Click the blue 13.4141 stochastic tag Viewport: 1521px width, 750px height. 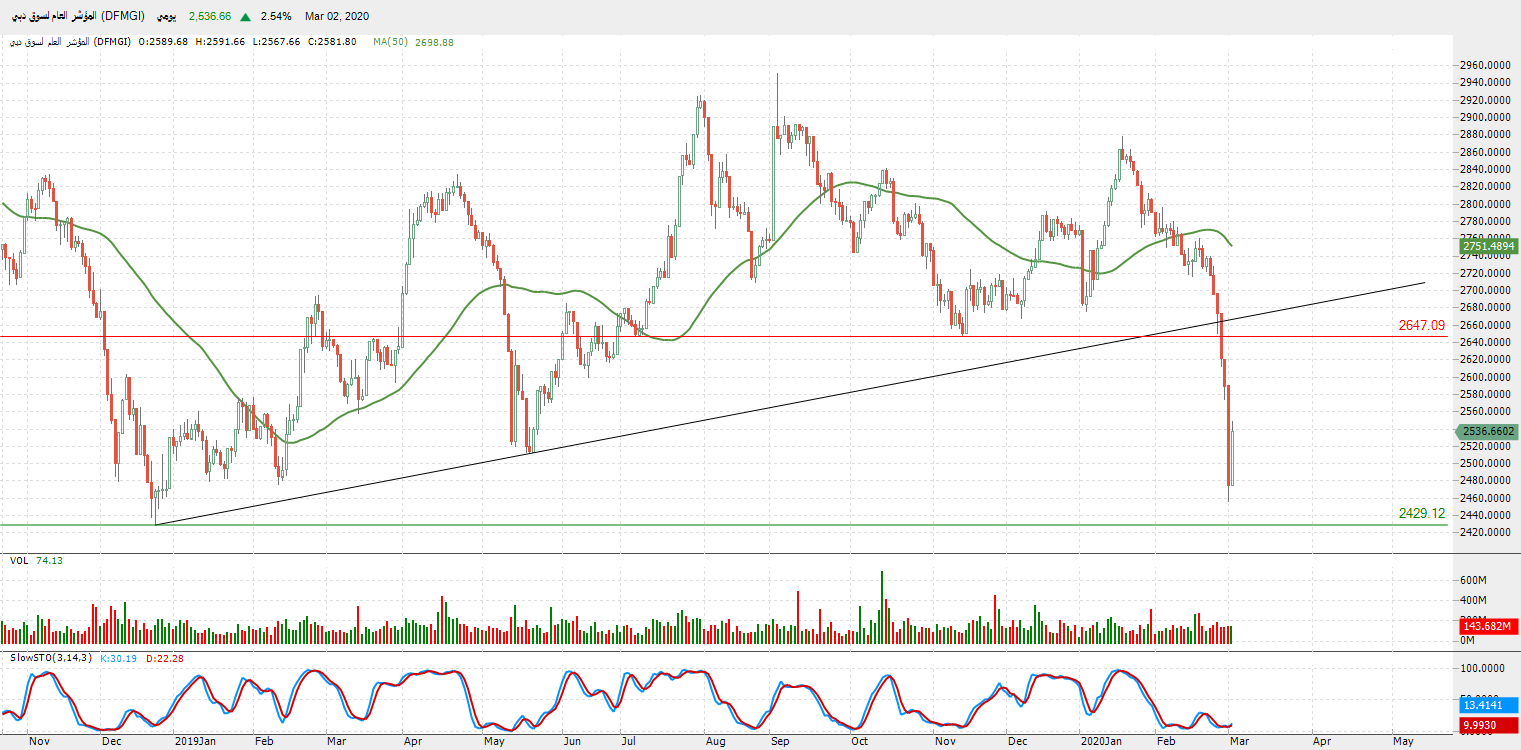click(x=1486, y=706)
